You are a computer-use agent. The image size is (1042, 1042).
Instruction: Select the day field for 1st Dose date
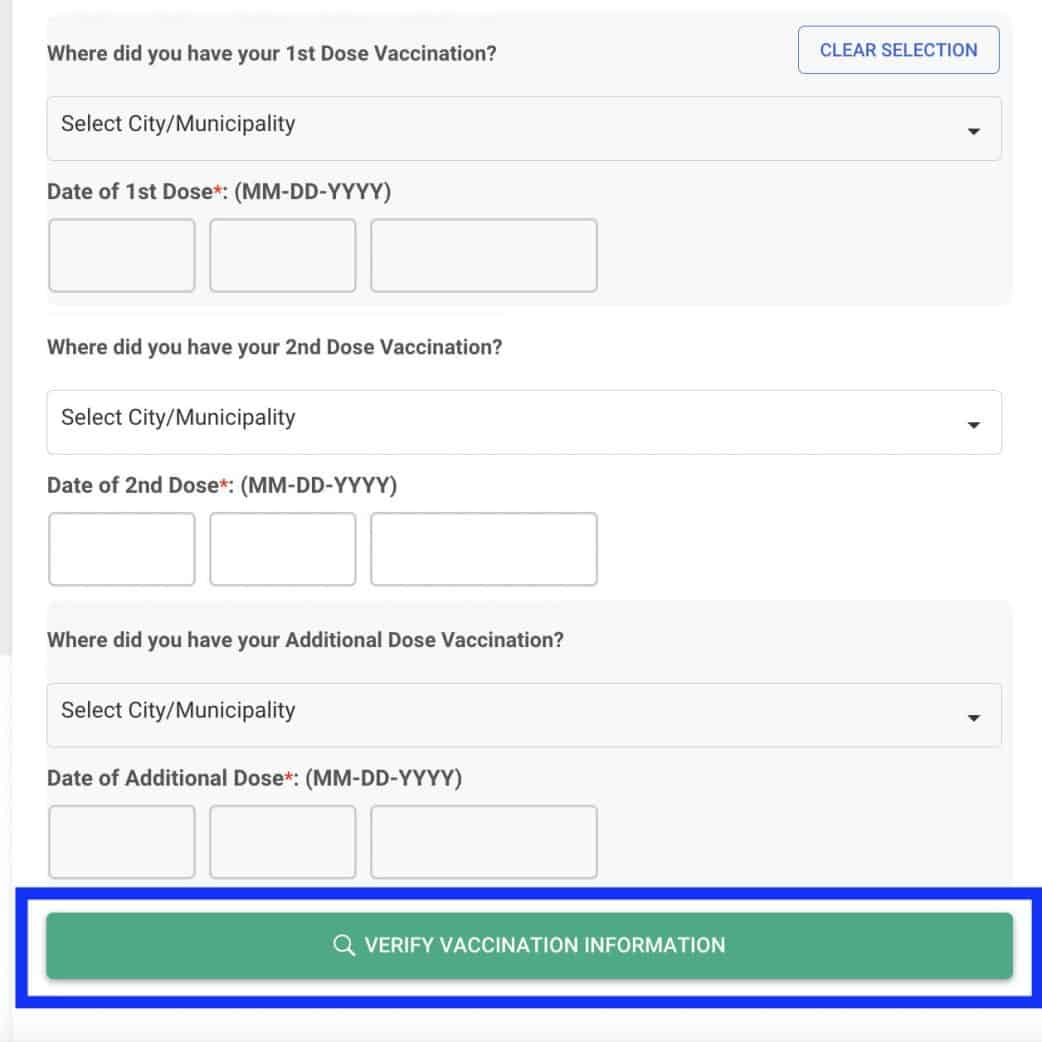click(282, 256)
